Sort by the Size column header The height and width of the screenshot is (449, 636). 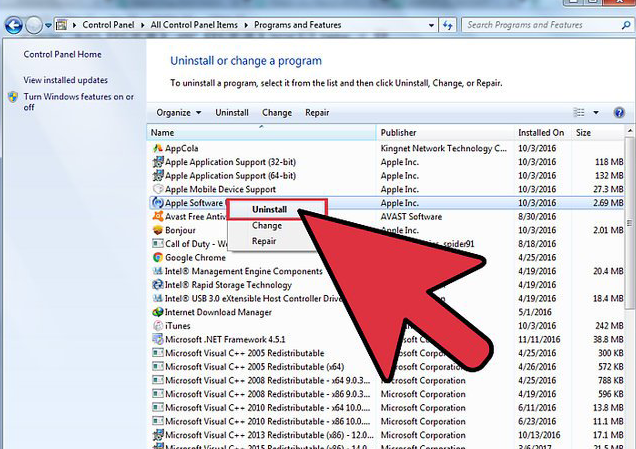point(598,133)
